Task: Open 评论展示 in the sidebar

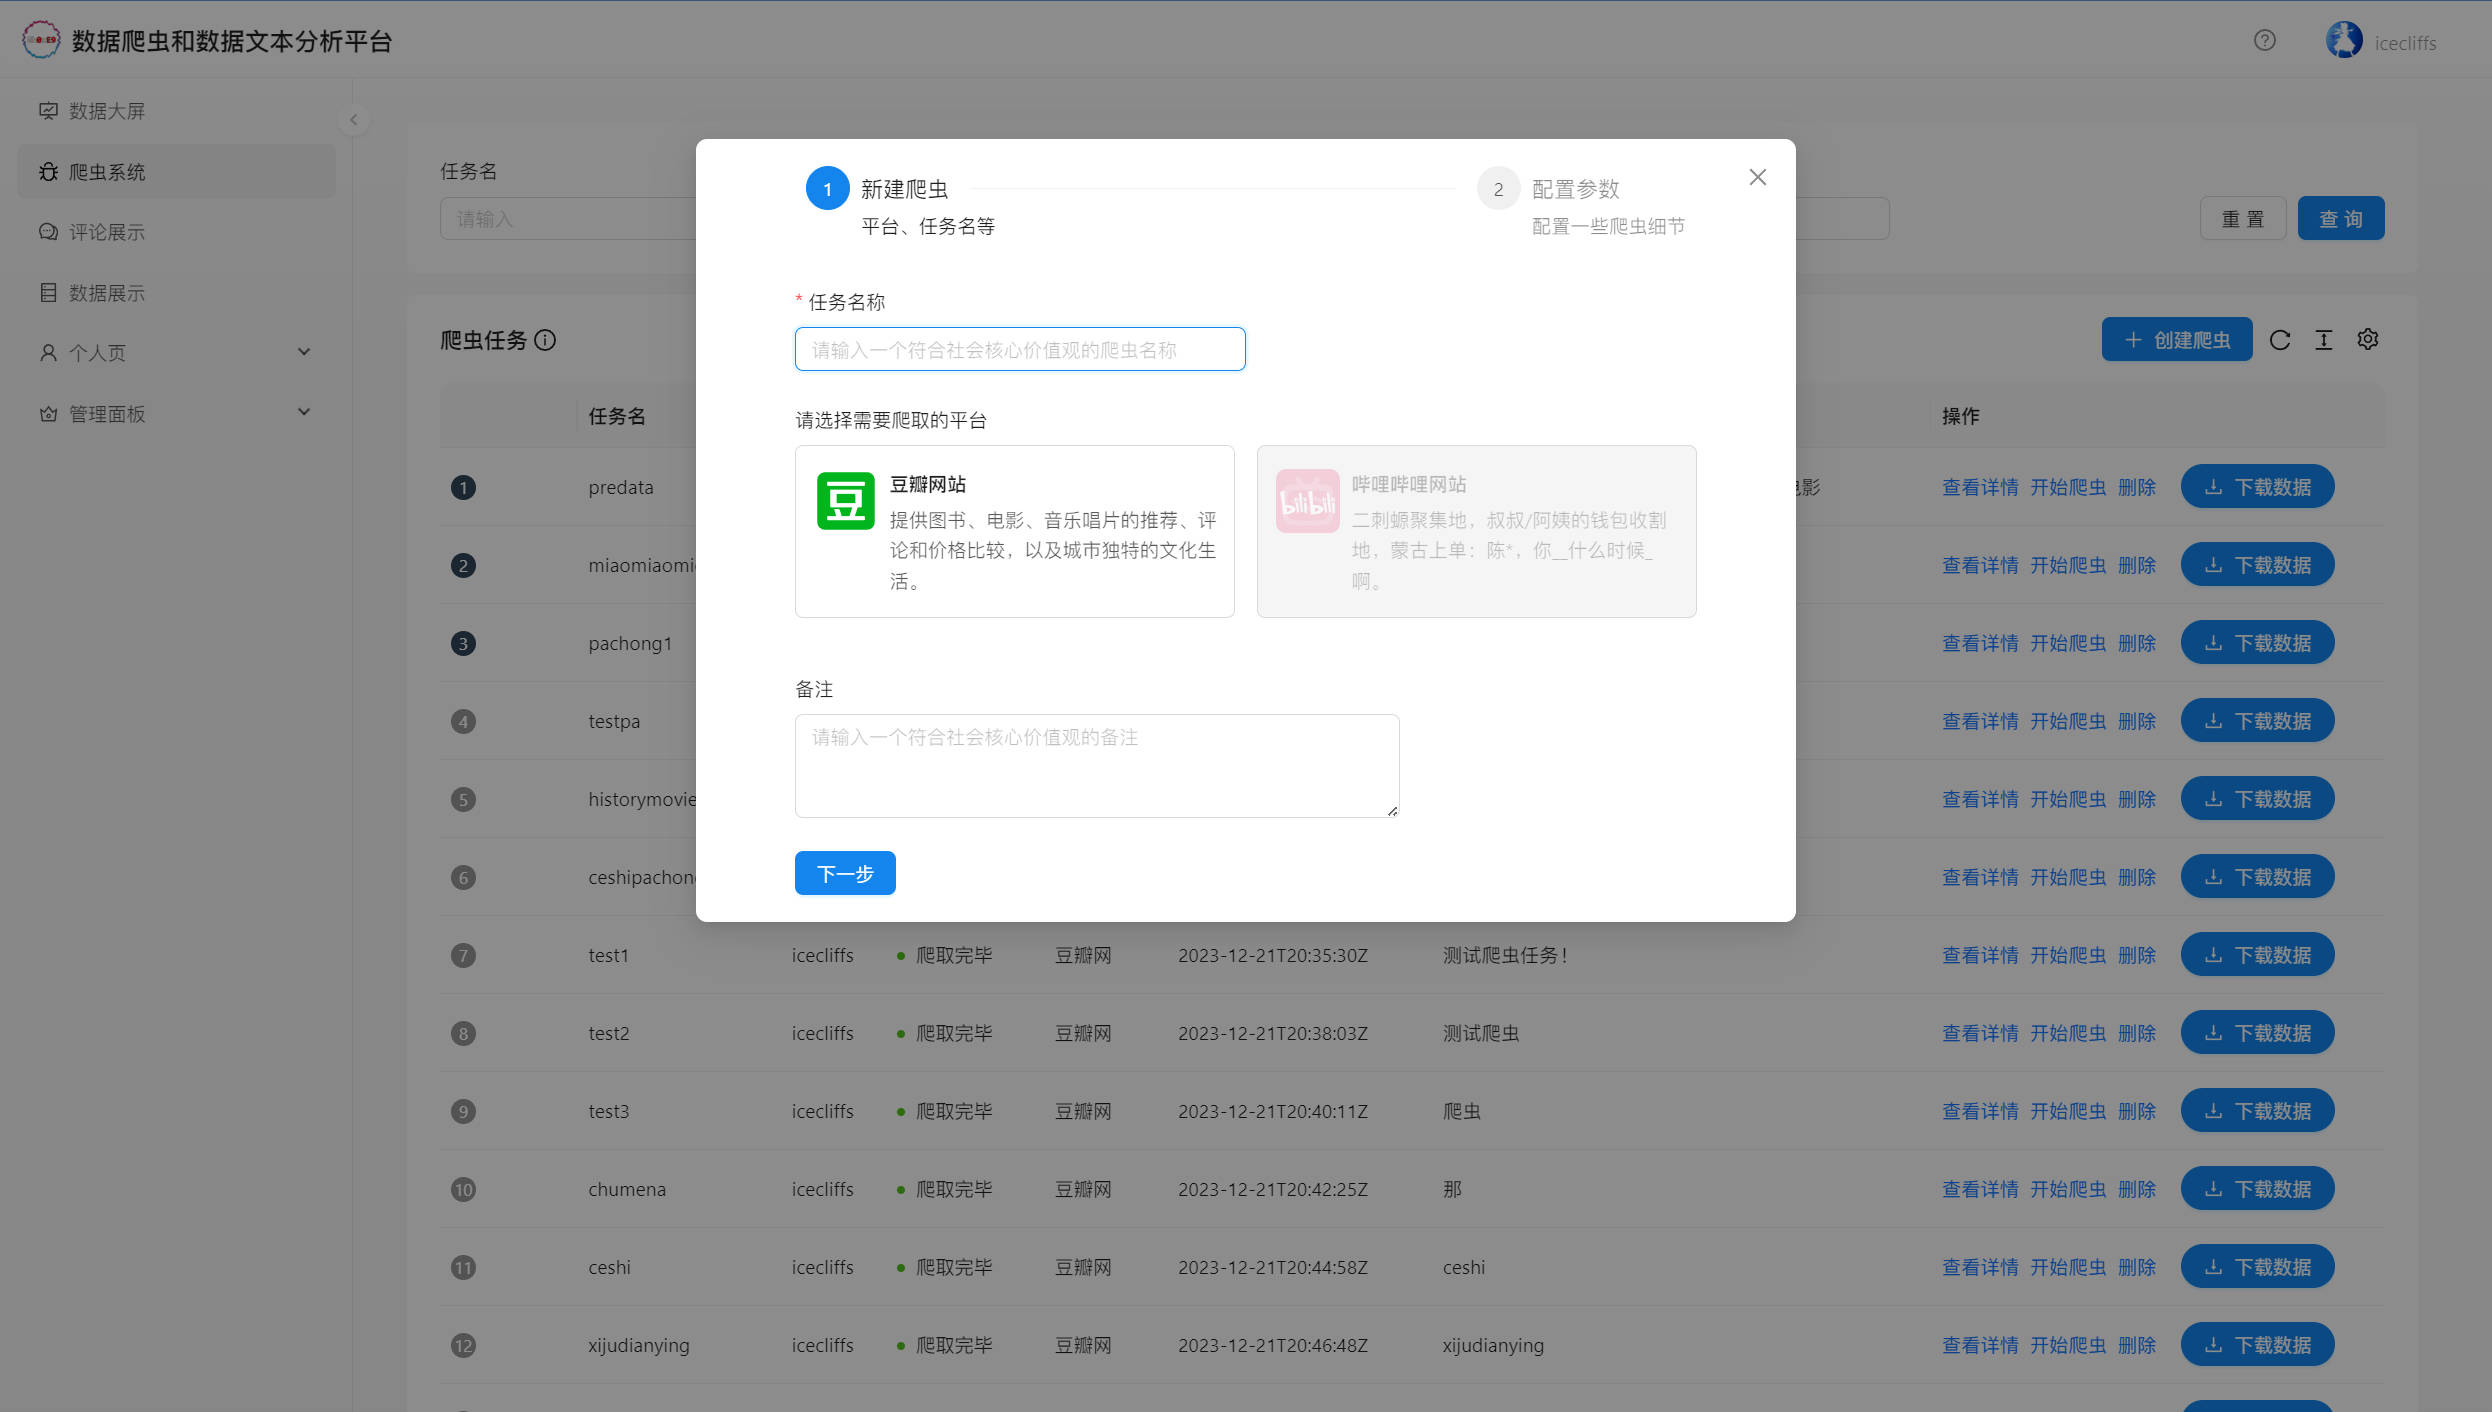Action: [107, 232]
